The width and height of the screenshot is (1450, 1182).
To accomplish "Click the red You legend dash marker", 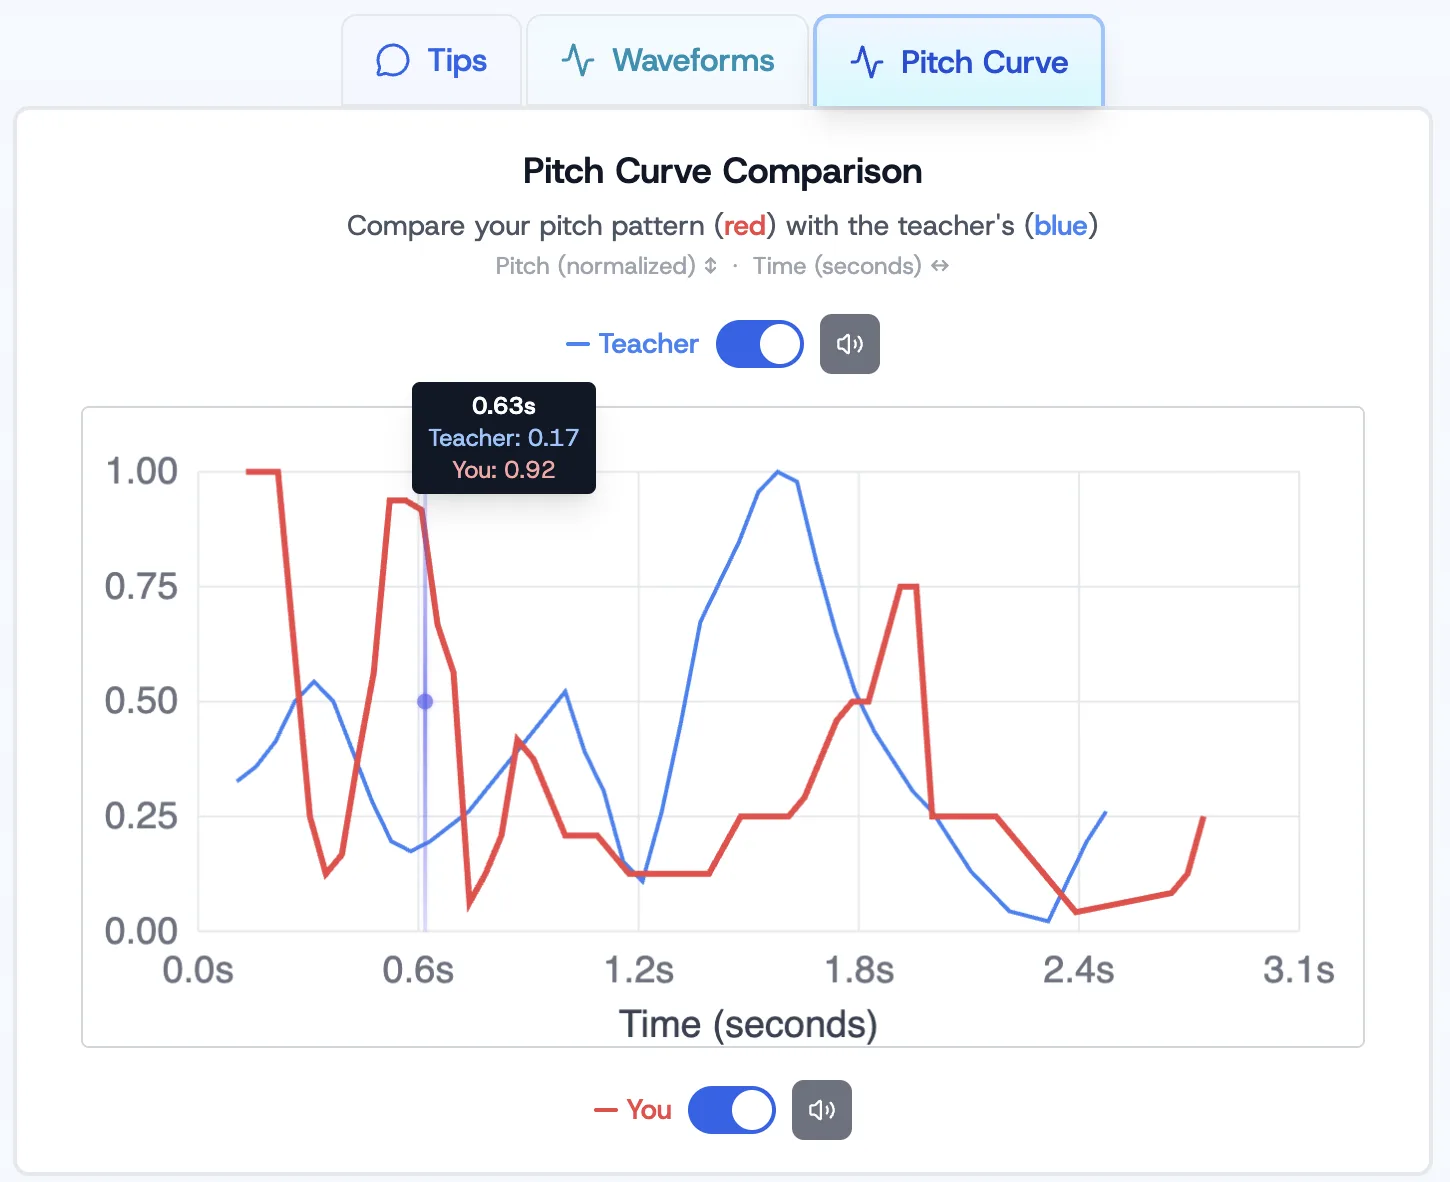I will coord(607,1109).
